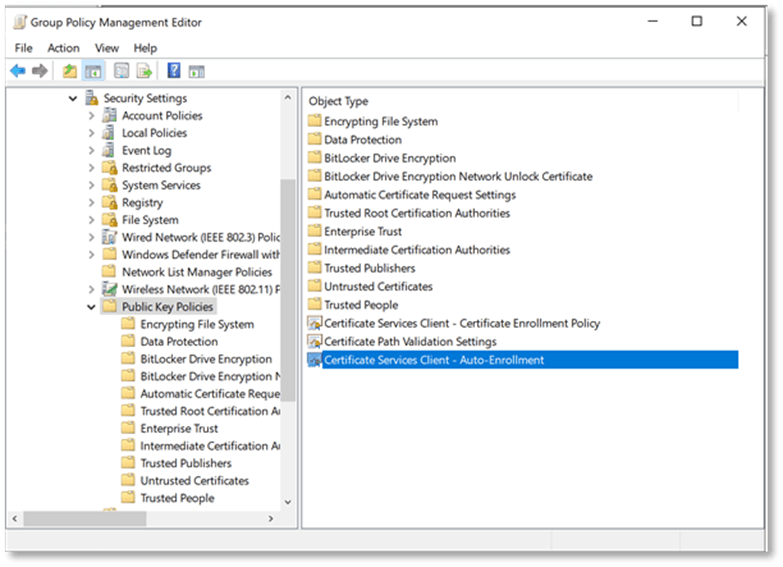Click the Back arrow toolbar icon
The image size is (783, 567).
point(18,71)
